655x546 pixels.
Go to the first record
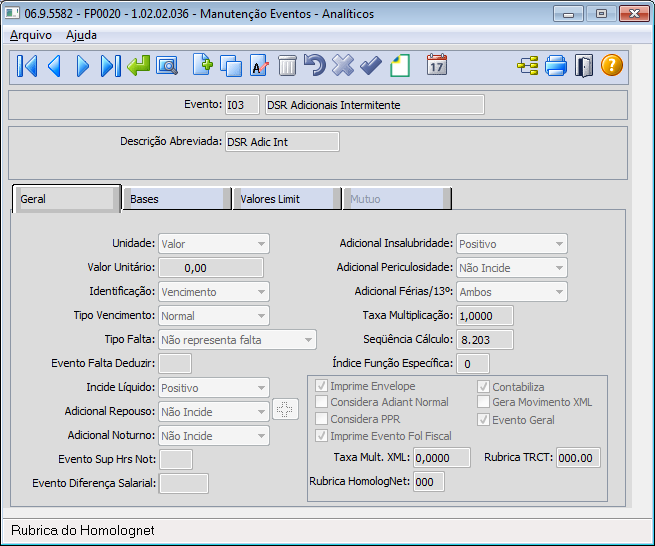click(27, 67)
